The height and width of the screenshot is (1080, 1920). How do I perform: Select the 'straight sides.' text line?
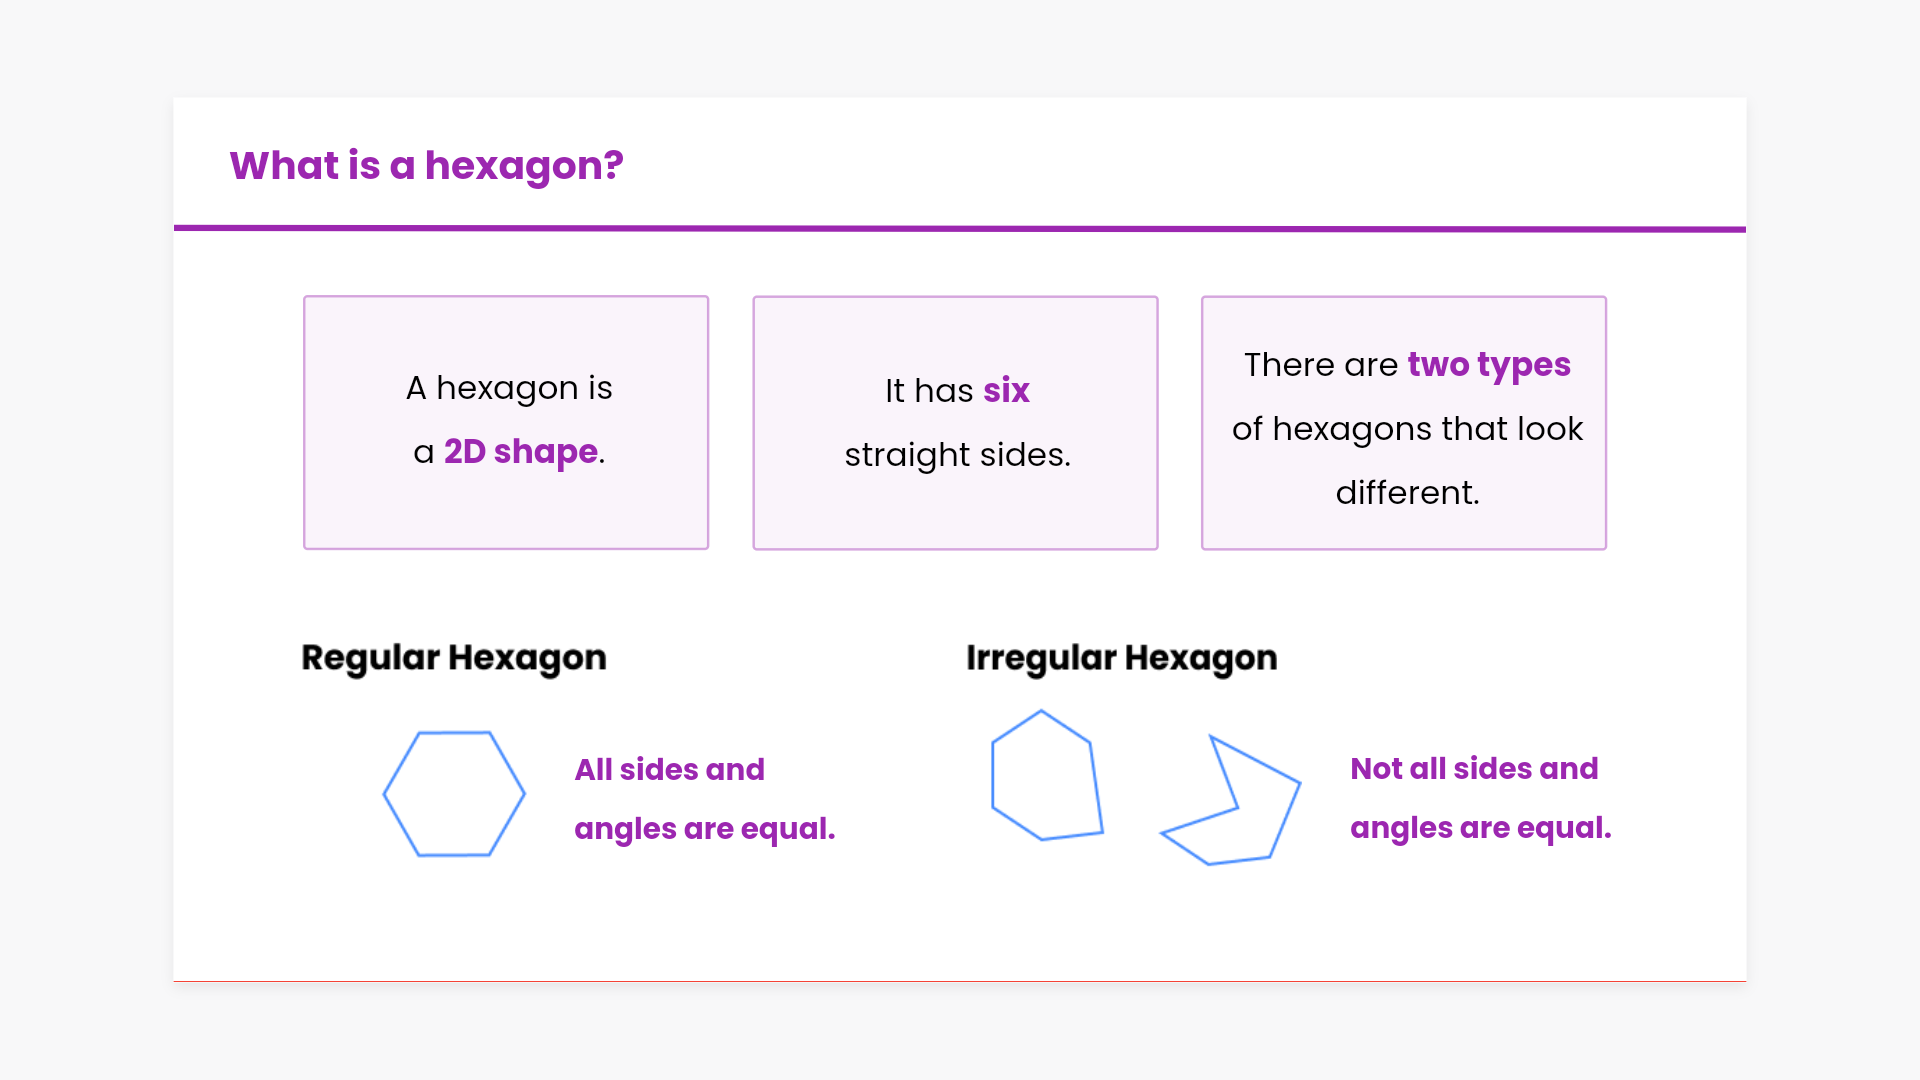(957, 455)
